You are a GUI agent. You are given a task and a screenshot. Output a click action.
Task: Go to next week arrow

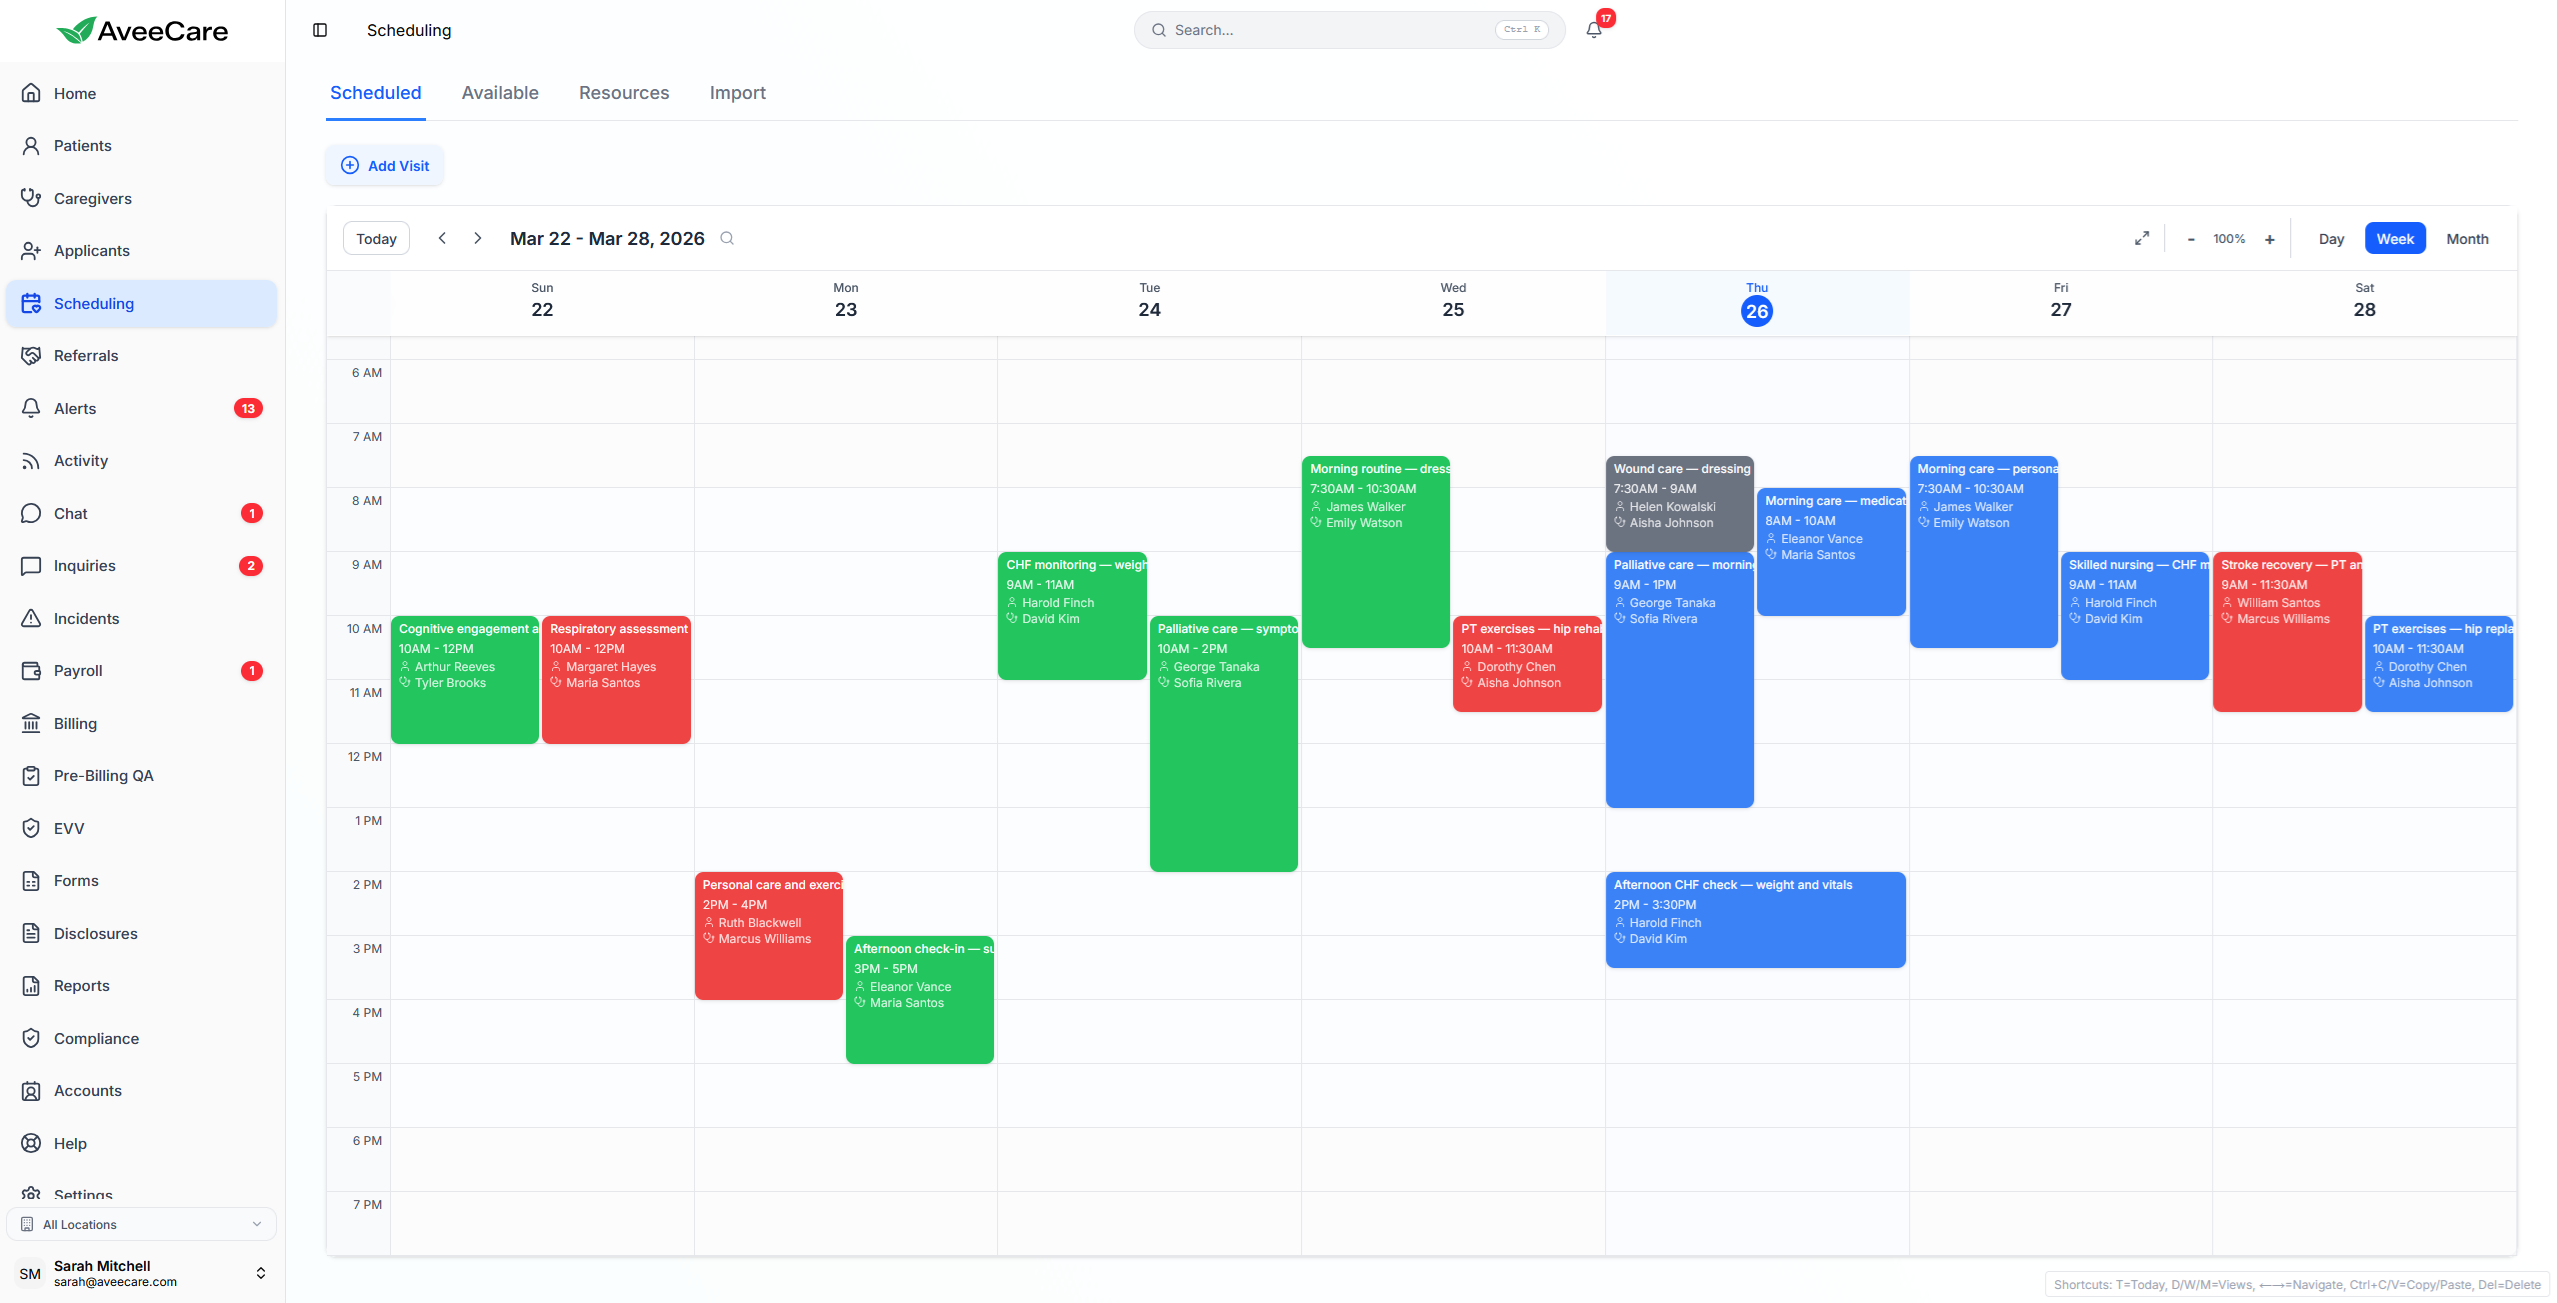click(478, 238)
